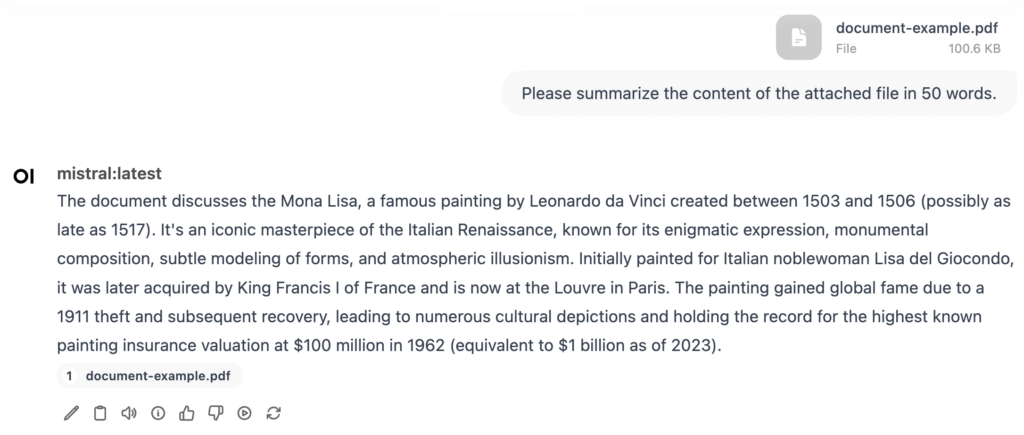Image resolution: width=1024 pixels, height=435 pixels.
Task: Open generation info with the circled-i icon
Action: [157, 413]
